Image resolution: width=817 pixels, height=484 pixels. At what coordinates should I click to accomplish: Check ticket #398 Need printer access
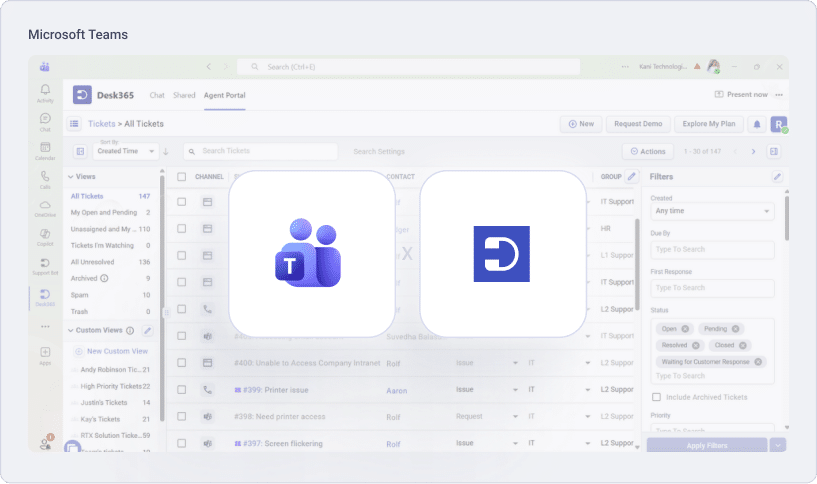coord(181,416)
